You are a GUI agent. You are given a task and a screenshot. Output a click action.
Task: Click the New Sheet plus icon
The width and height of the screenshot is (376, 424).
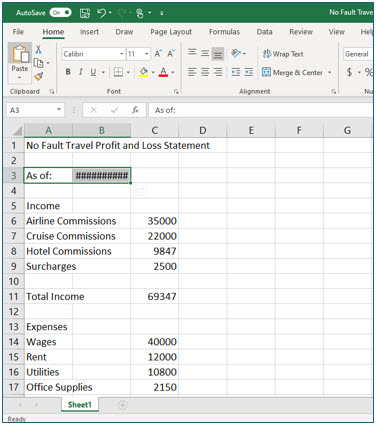122,405
